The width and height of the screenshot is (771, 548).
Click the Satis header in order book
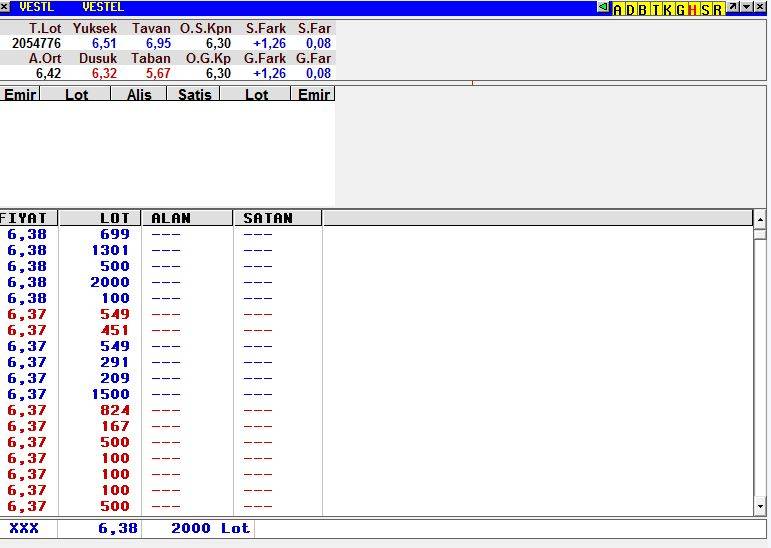pyautogui.click(x=194, y=94)
